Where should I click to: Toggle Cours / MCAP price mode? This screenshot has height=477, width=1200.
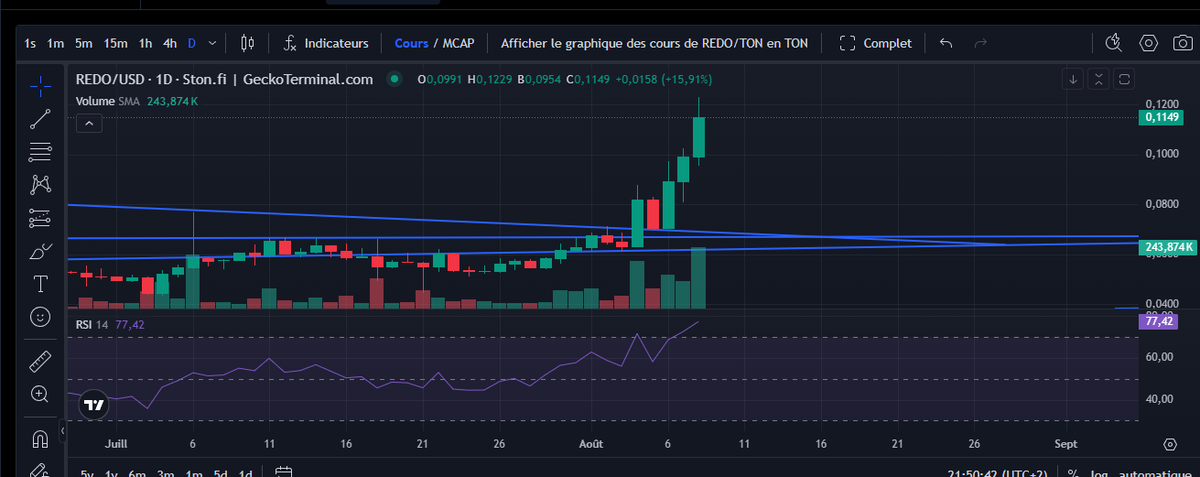click(434, 43)
